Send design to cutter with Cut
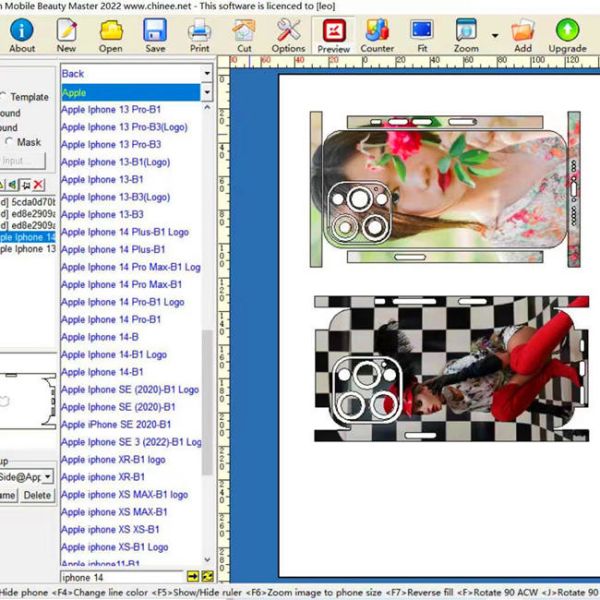This screenshot has height=600, width=600. 244,34
